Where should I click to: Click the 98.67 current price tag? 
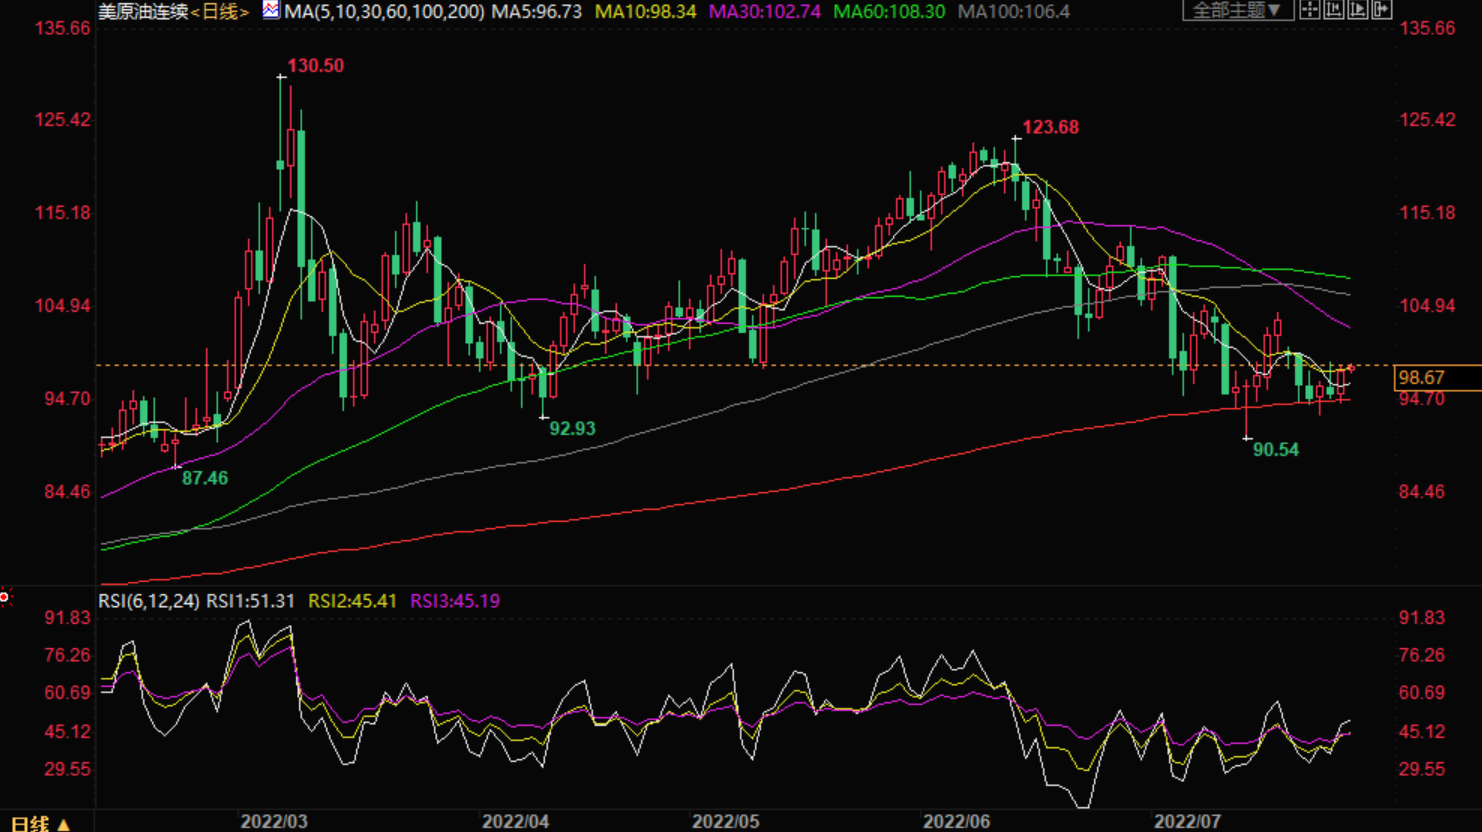click(x=1422, y=377)
